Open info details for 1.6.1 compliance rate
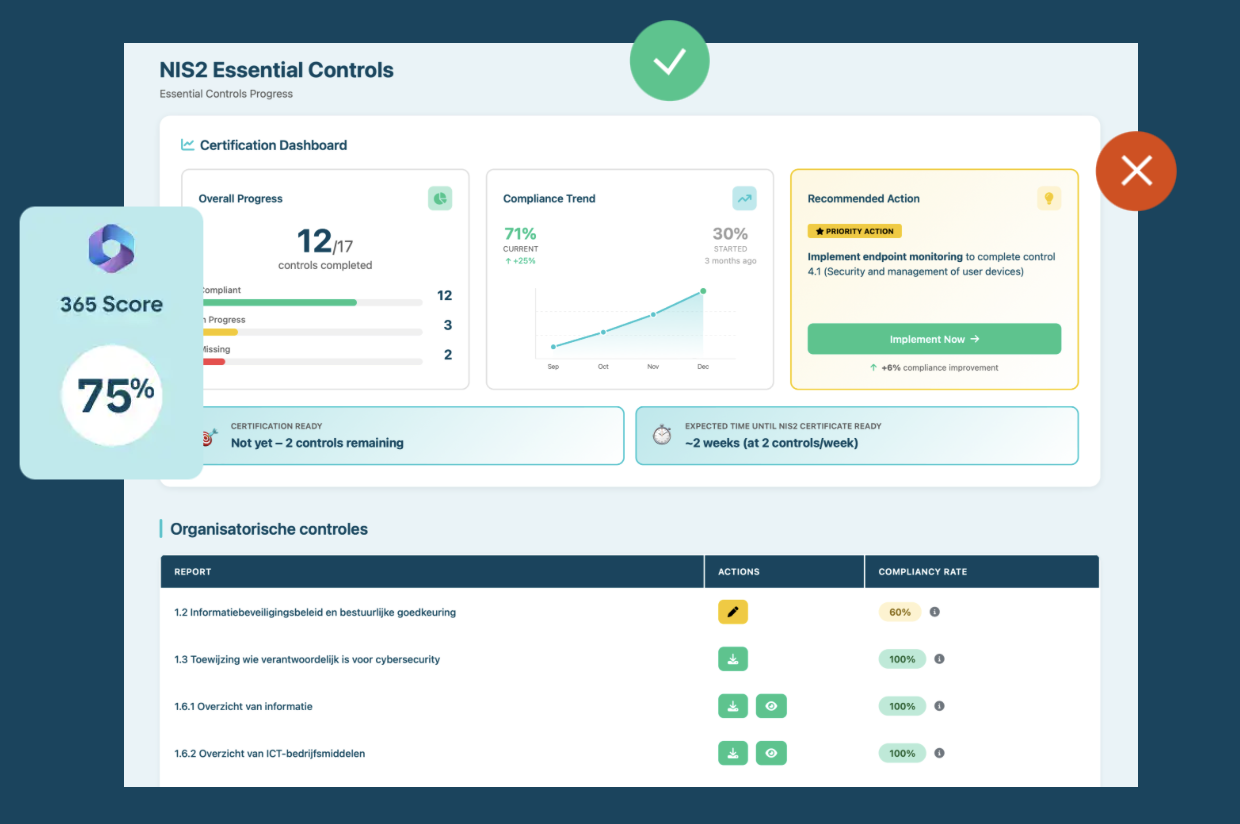Image resolution: width=1240 pixels, height=824 pixels. (x=938, y=705)
